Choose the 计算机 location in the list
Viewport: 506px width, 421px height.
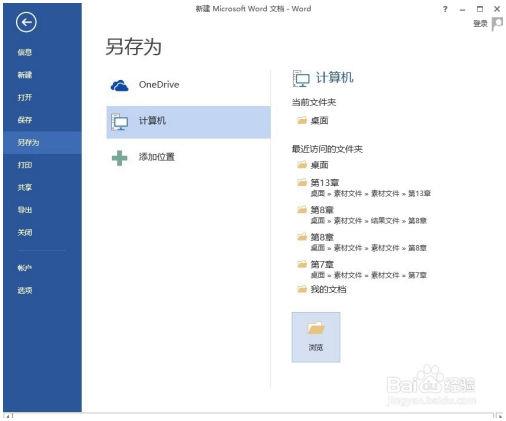tap(188, 122)
